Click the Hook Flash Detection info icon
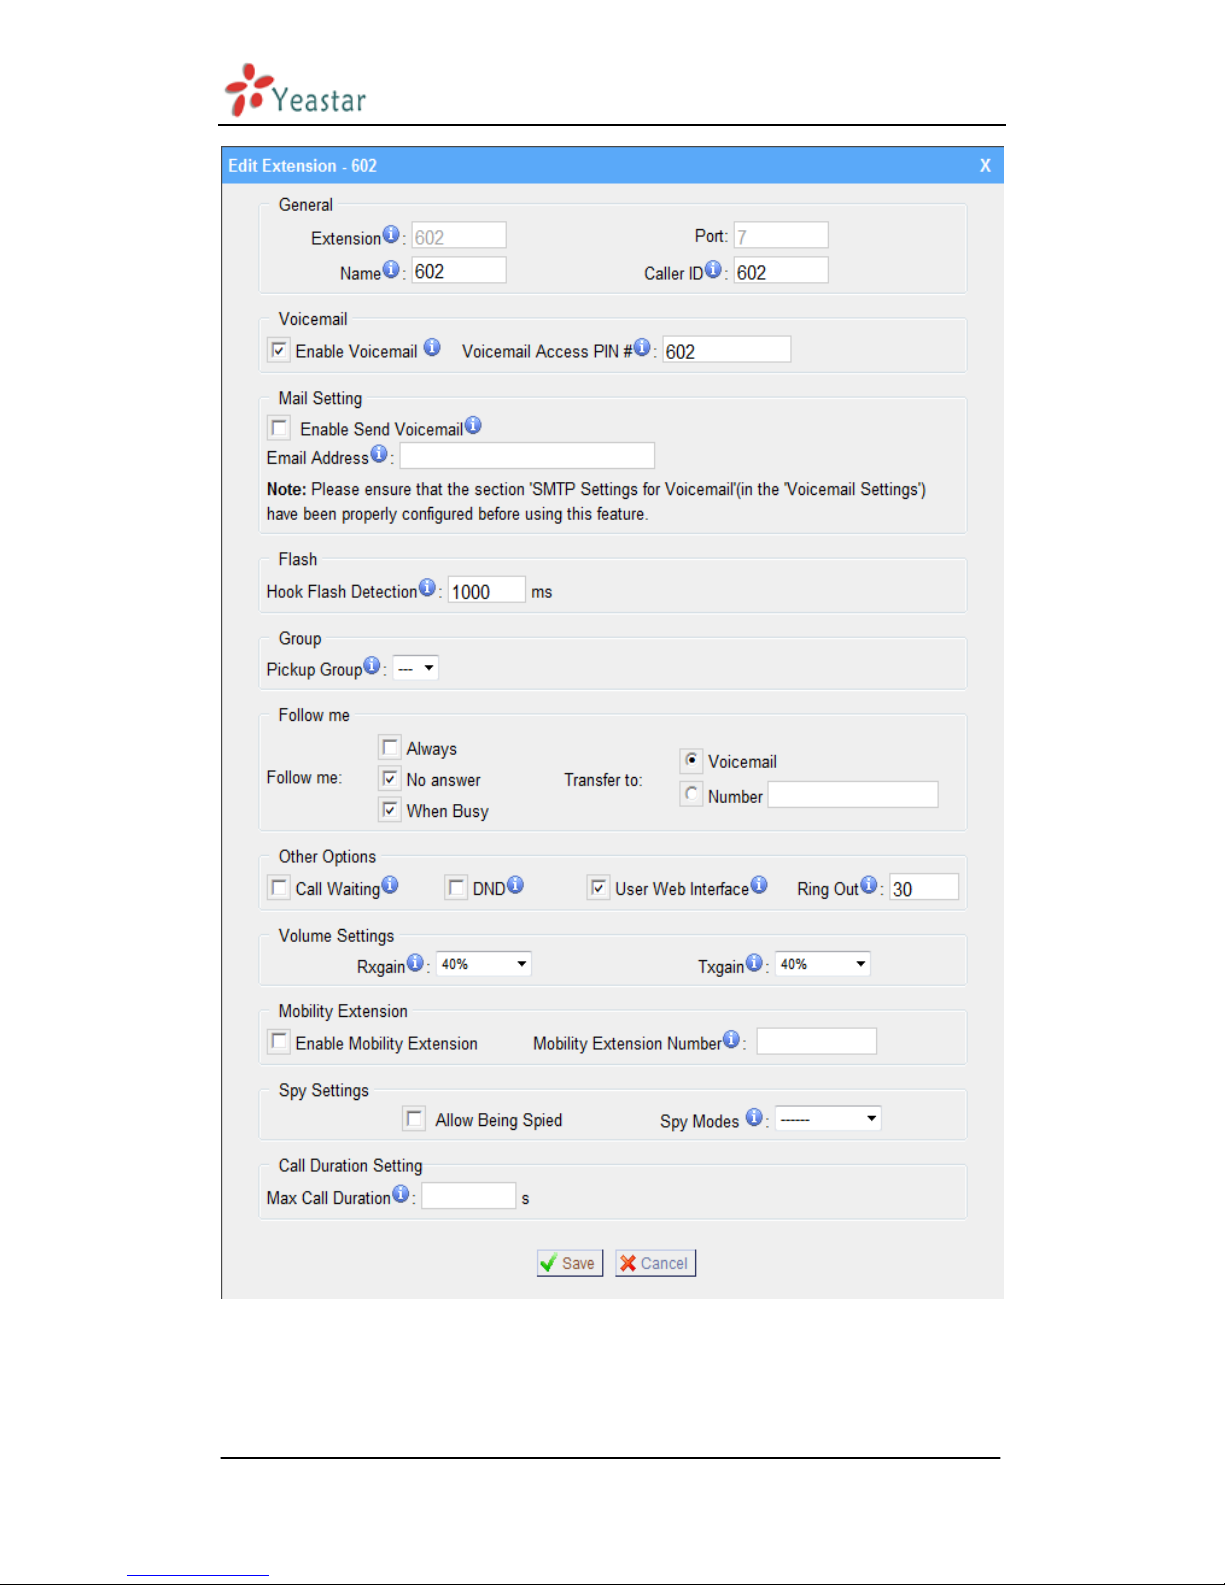 [x=427, y=587]
